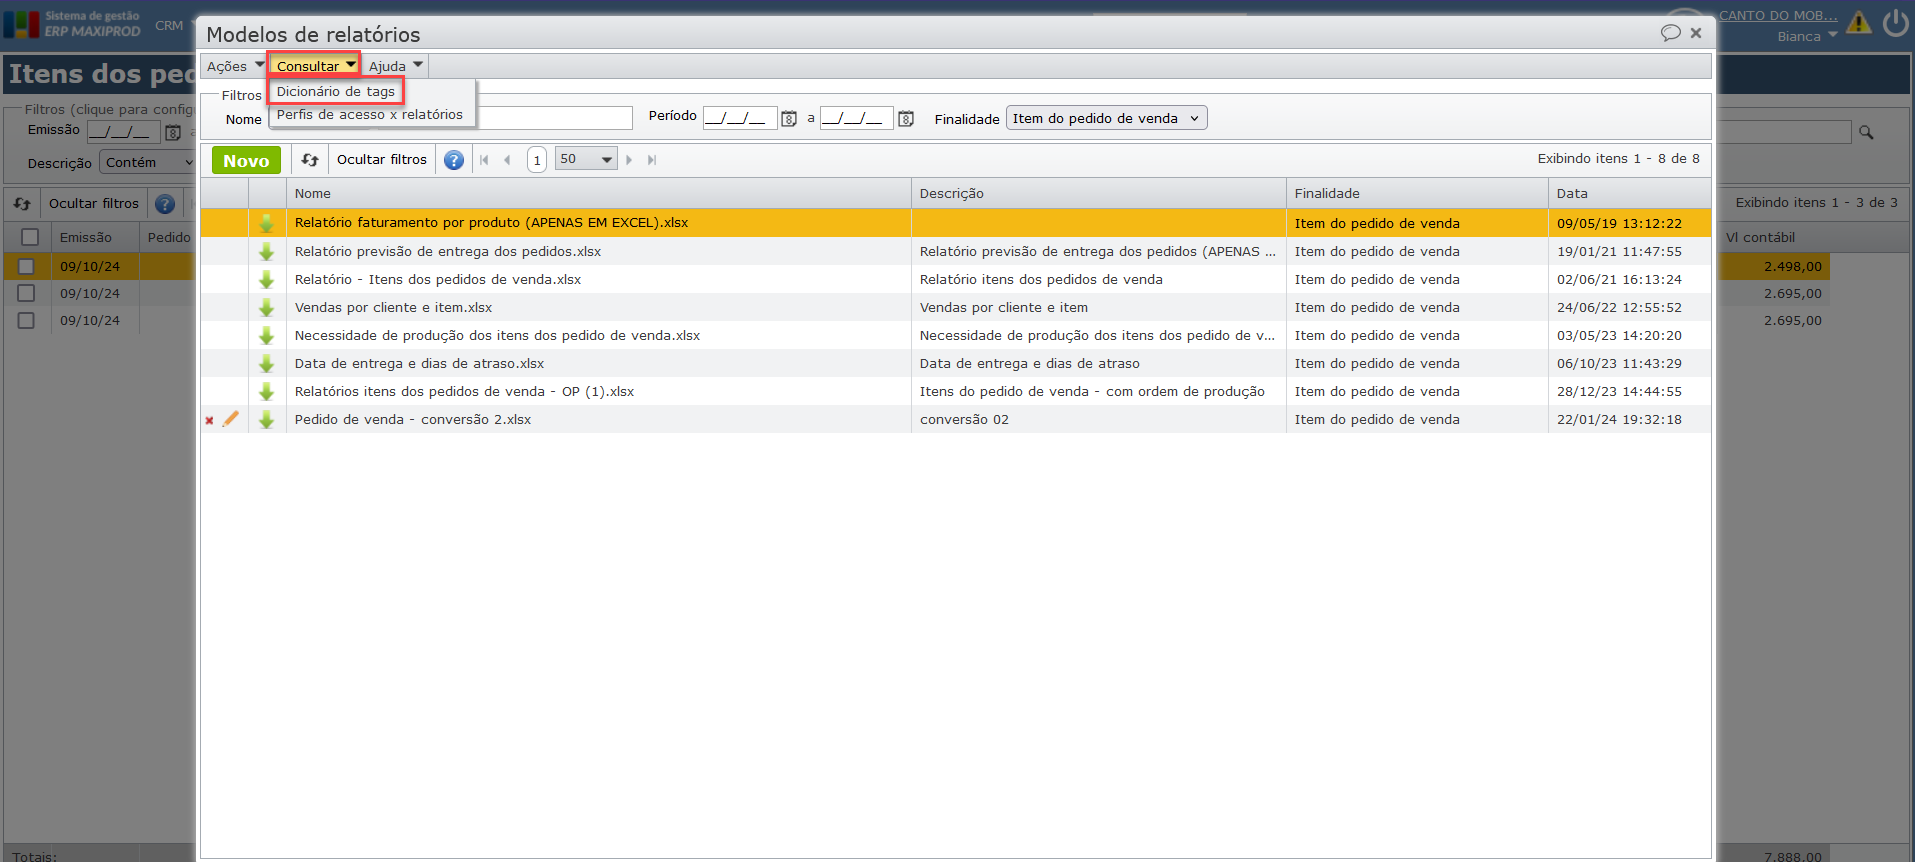Click Ocultar filtros in the models dialog
This screenshot has height=862, width=1915.
[382, 160]
